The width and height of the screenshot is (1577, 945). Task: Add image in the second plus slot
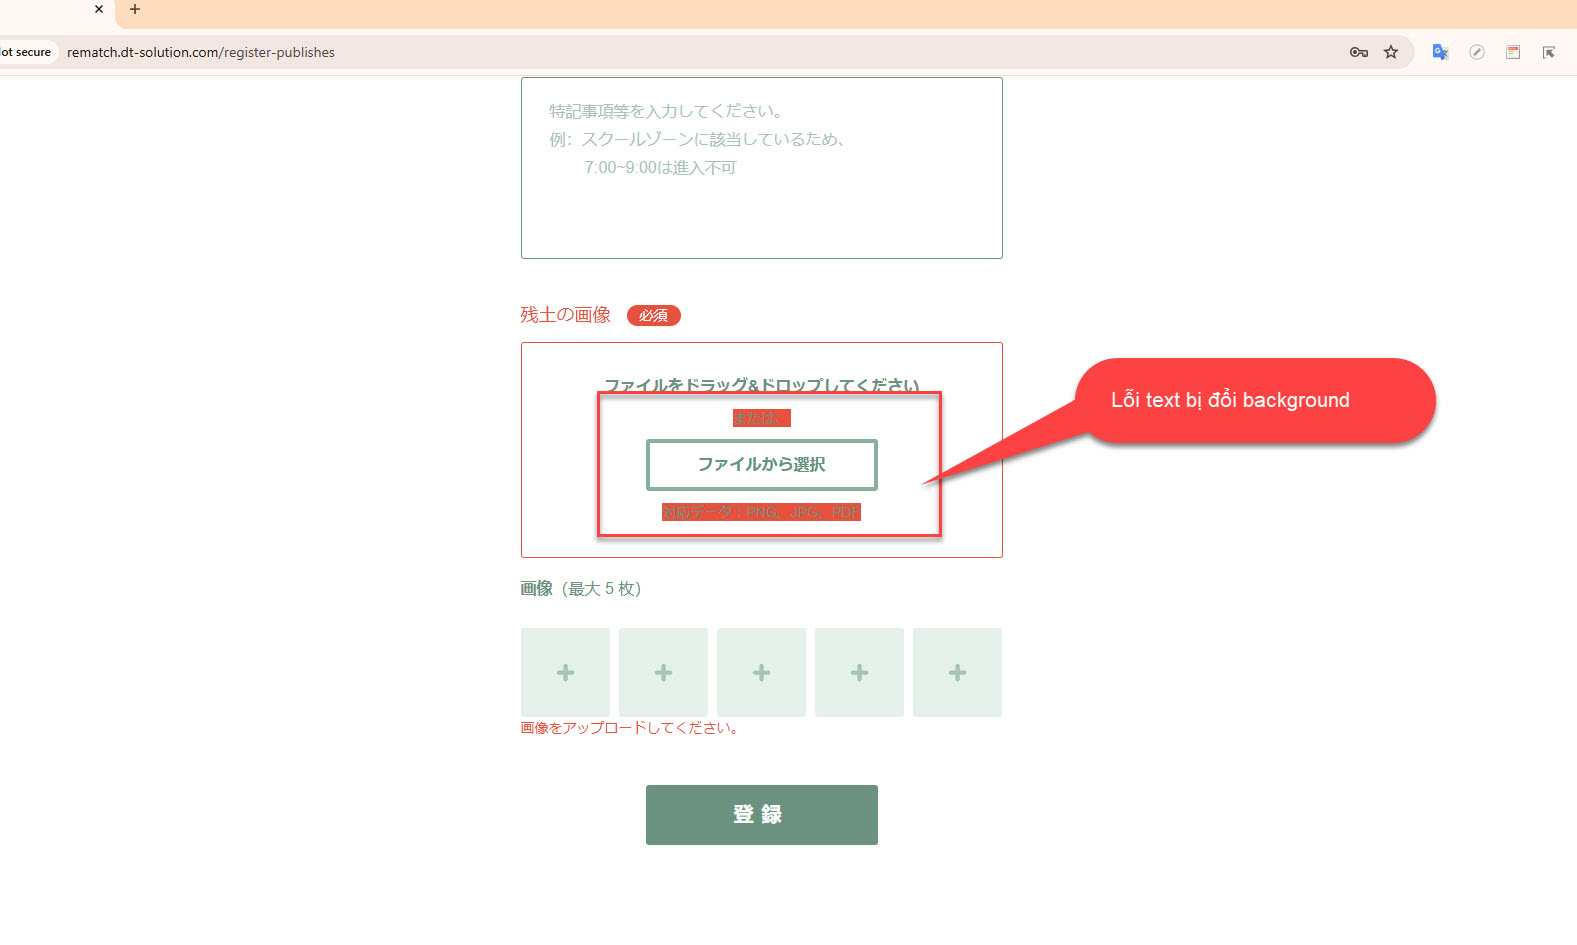(663, 672)
